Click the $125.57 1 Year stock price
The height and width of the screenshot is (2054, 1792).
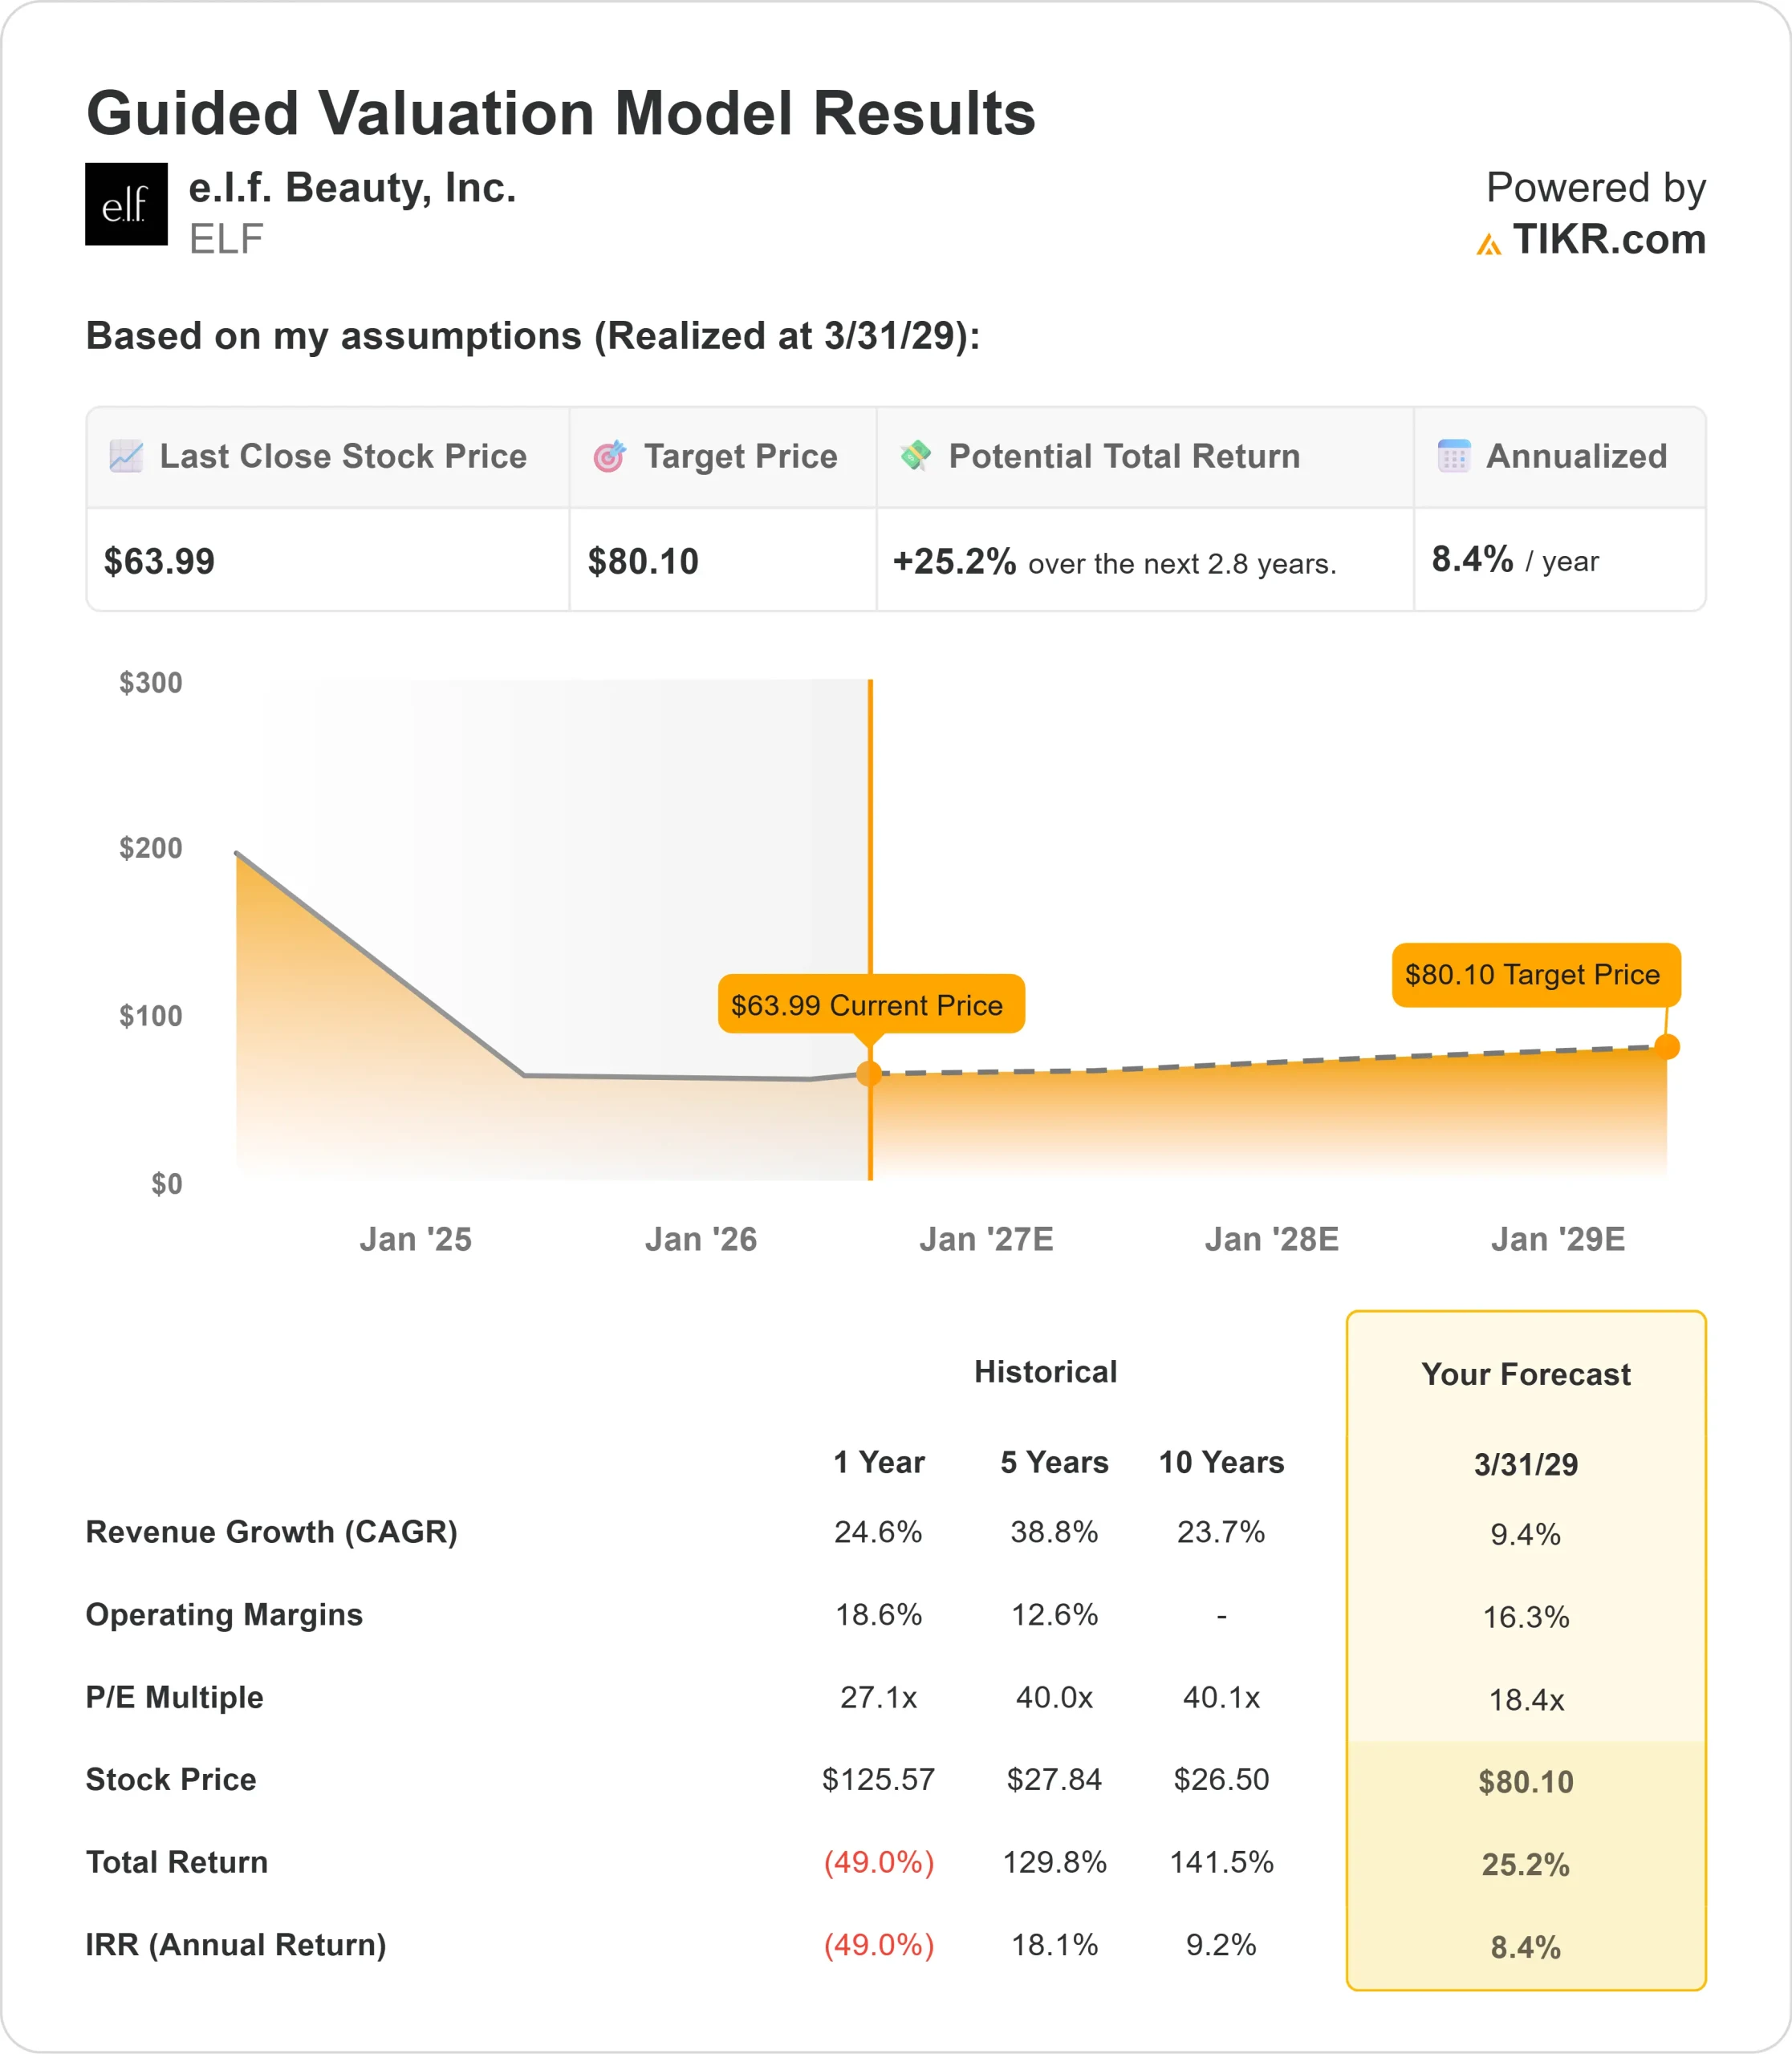[x=879, y=1779]
